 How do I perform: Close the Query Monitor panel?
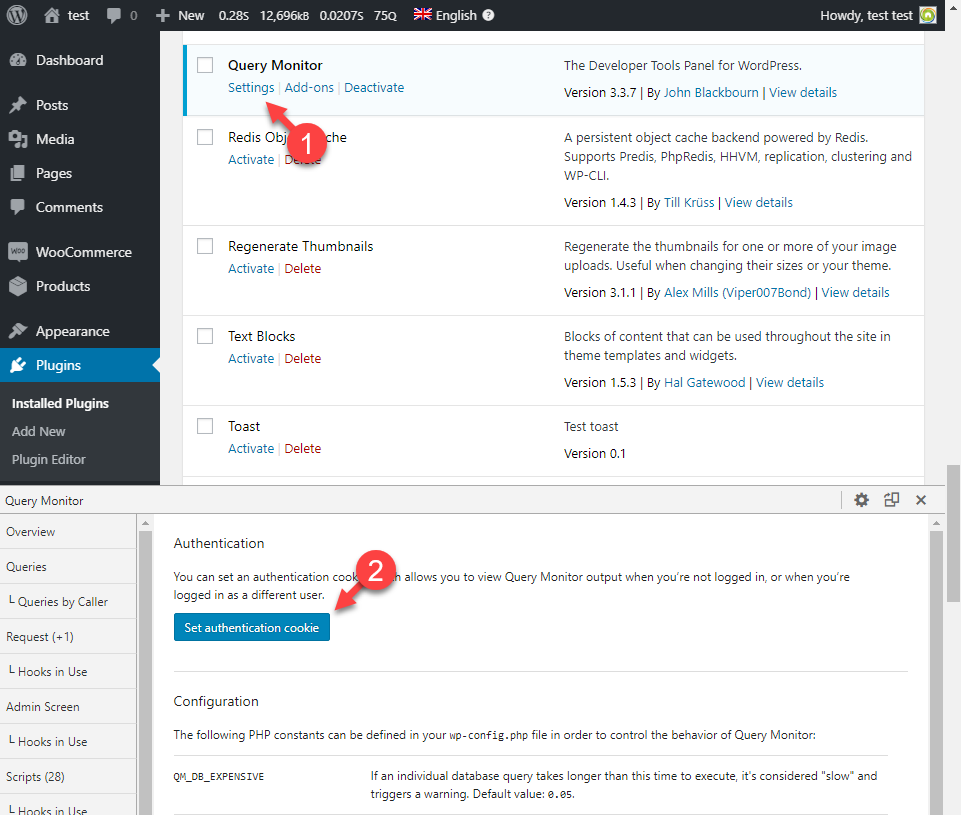921,500
